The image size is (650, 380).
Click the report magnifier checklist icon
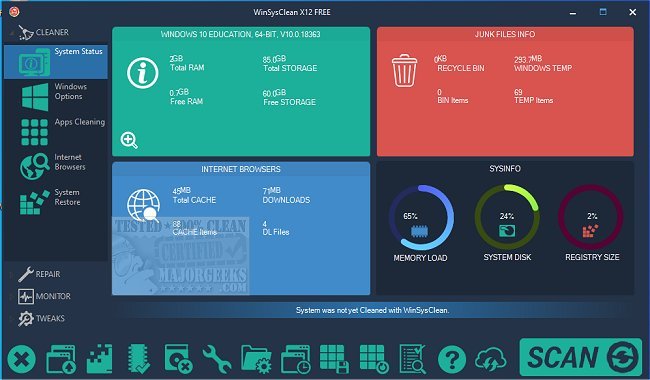coord(412,359)
